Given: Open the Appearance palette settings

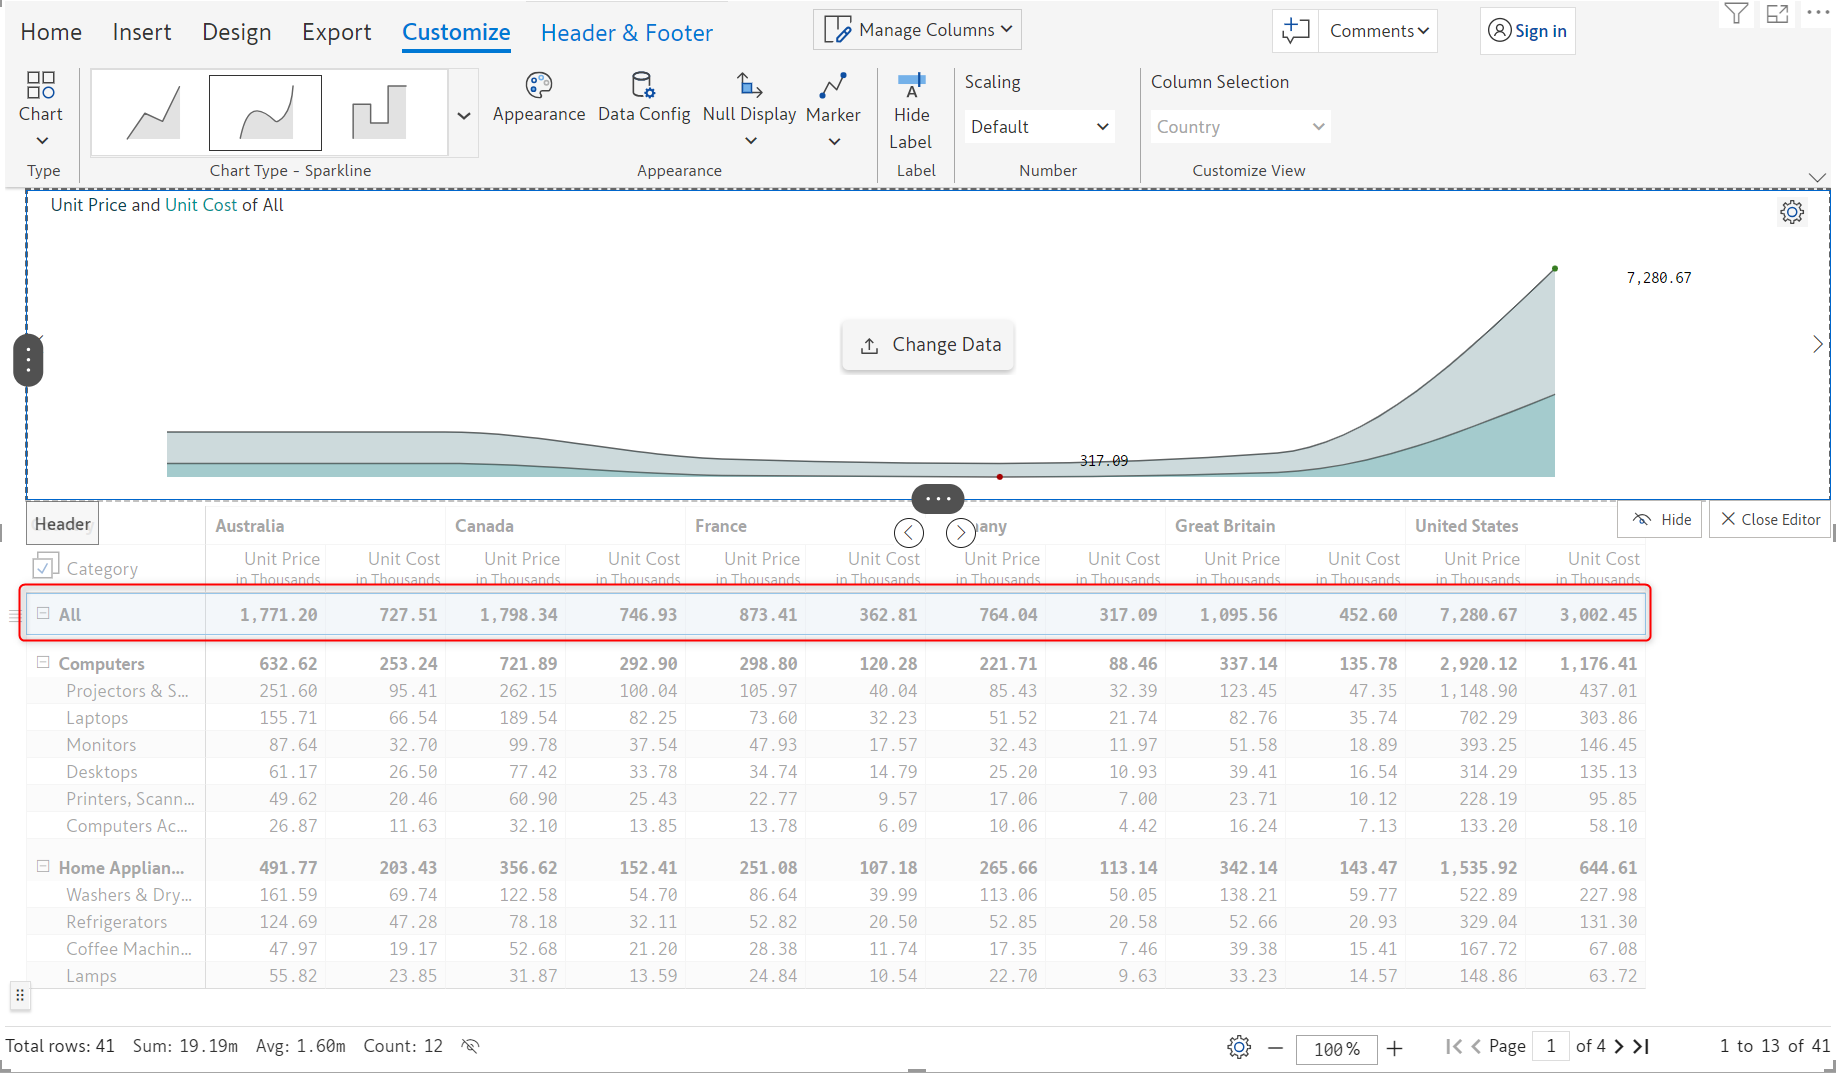Looking at the screenshot, I should click(538, 98).
